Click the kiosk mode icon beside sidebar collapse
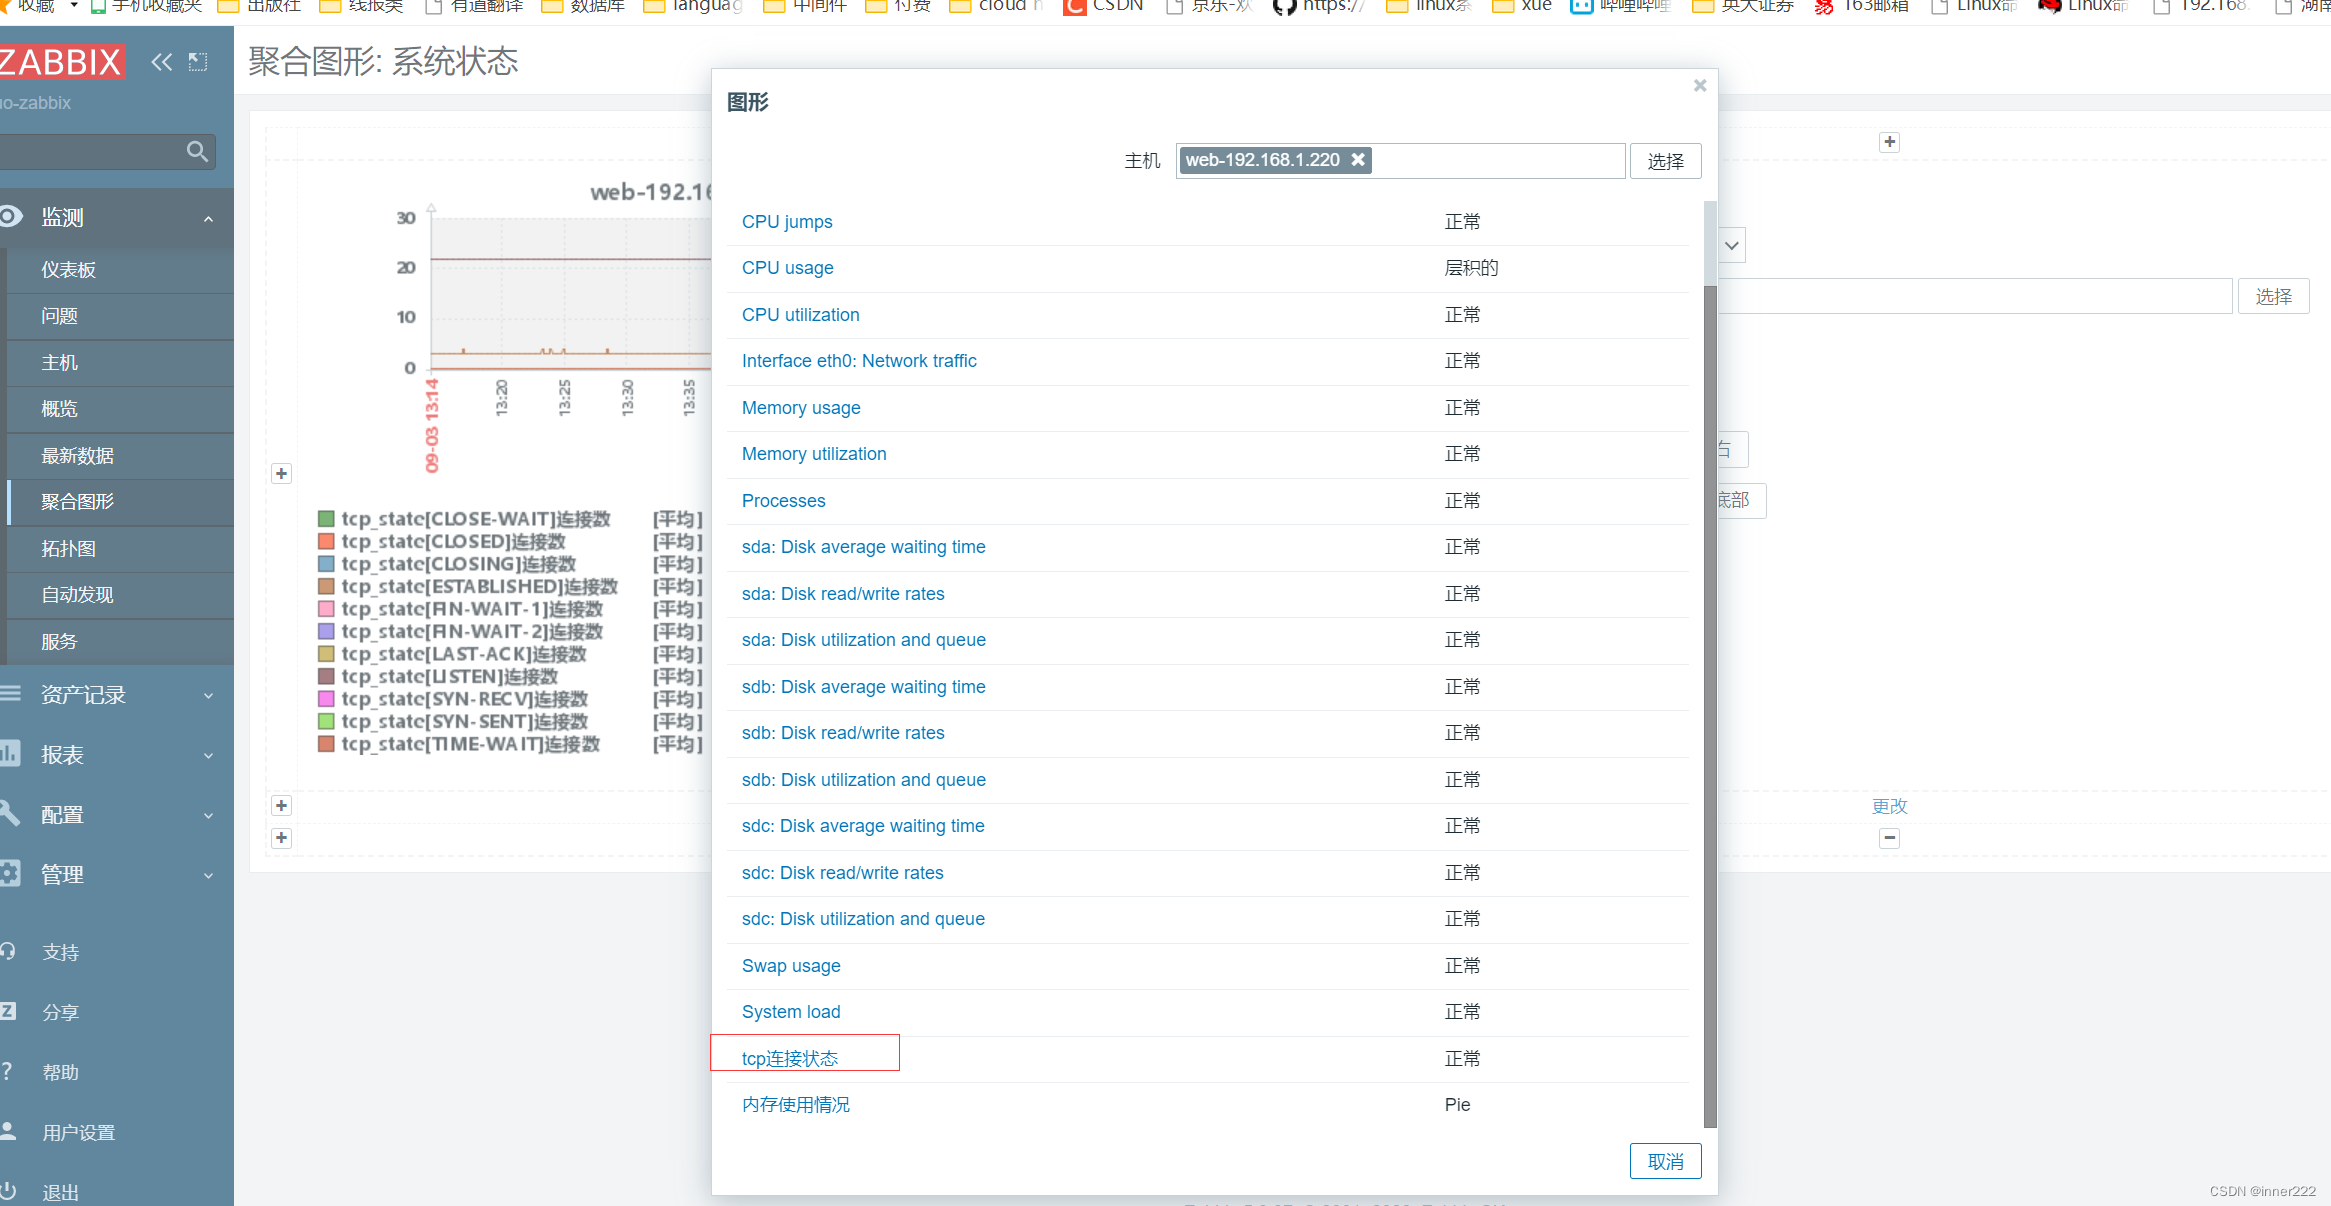 pyautogui.click(x=198, y=62)
